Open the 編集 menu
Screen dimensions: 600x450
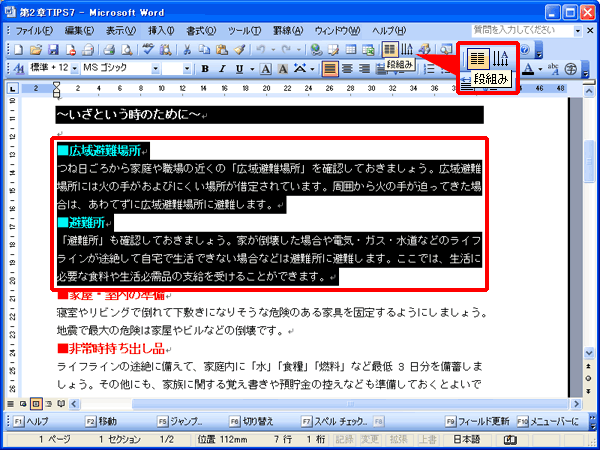click(x=79, y=31)
